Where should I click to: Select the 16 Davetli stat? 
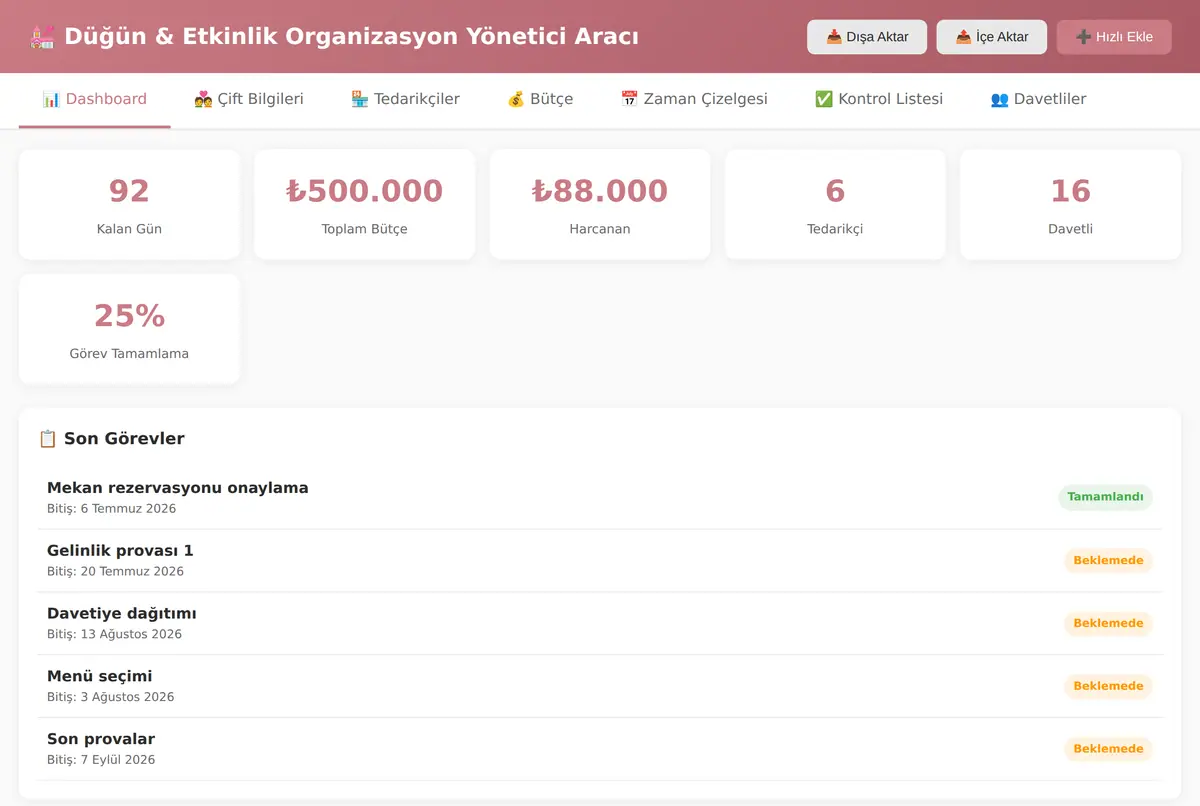[1070, 205]
